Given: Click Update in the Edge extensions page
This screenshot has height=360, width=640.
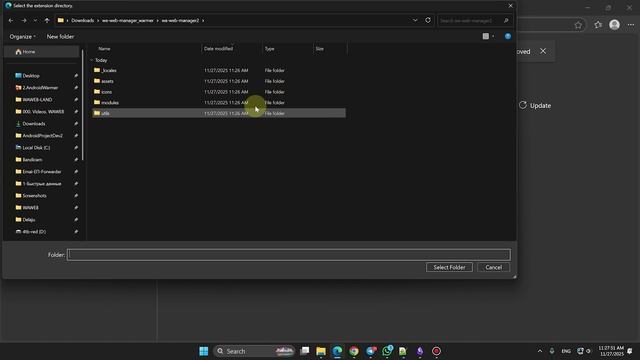Looking at the screenshot, I should [535, 105].
